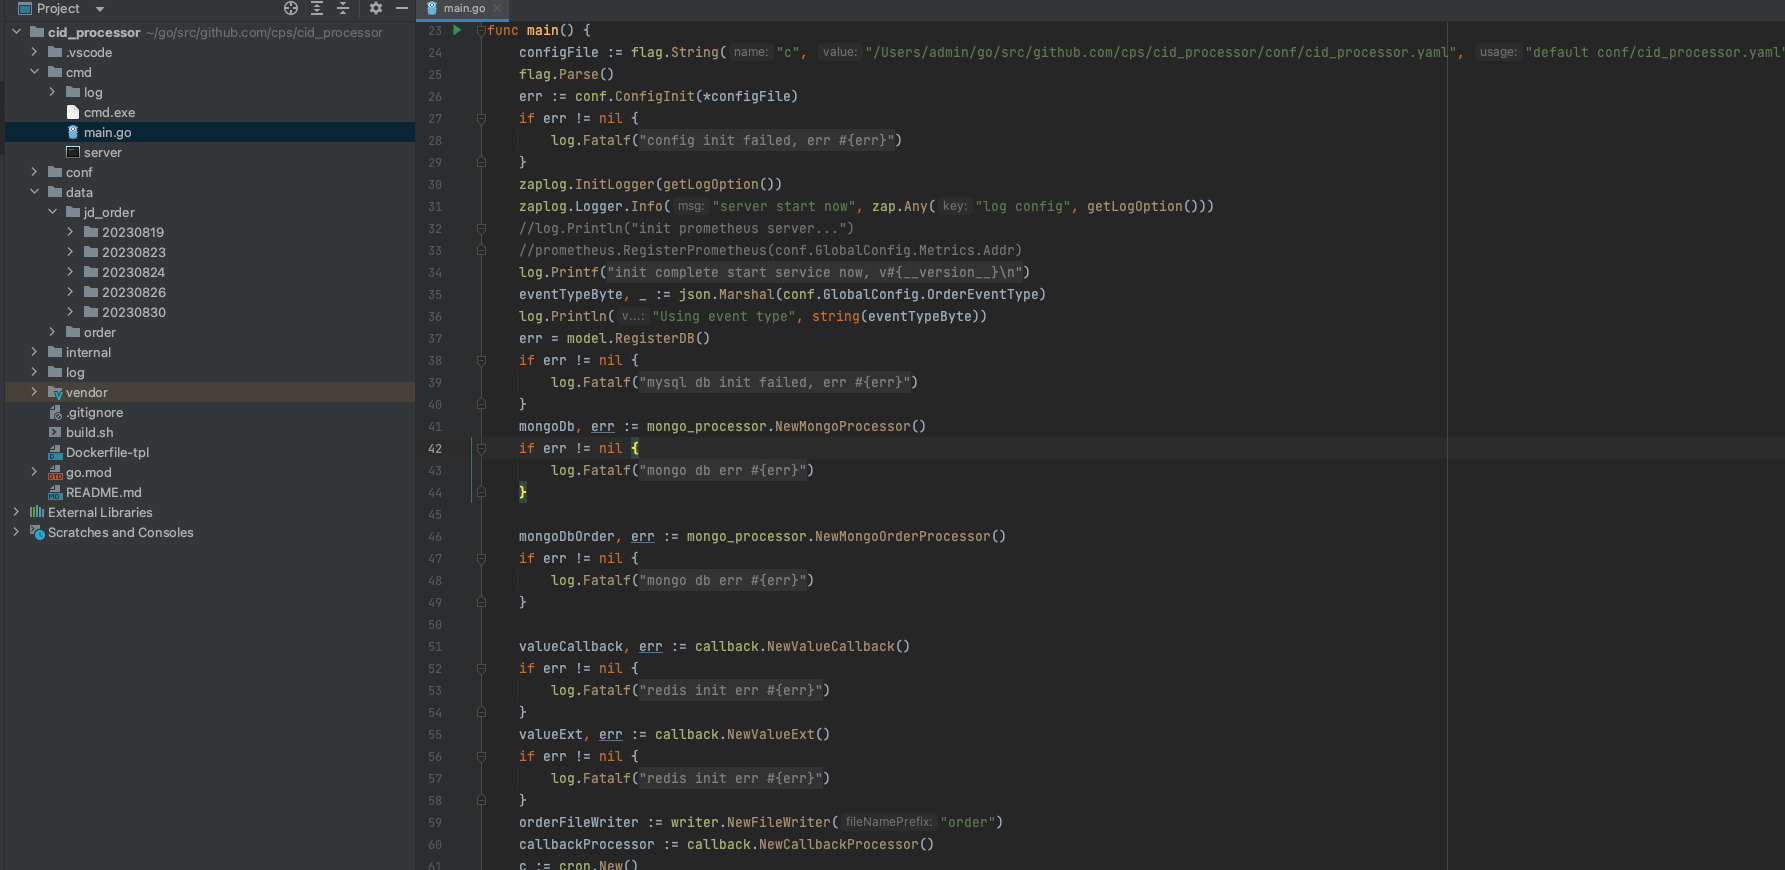Image resolution: width=1785 pixels, height=870 pixels.
Task: Expand the 20230819 folder
Action: (x=70, y=232)
